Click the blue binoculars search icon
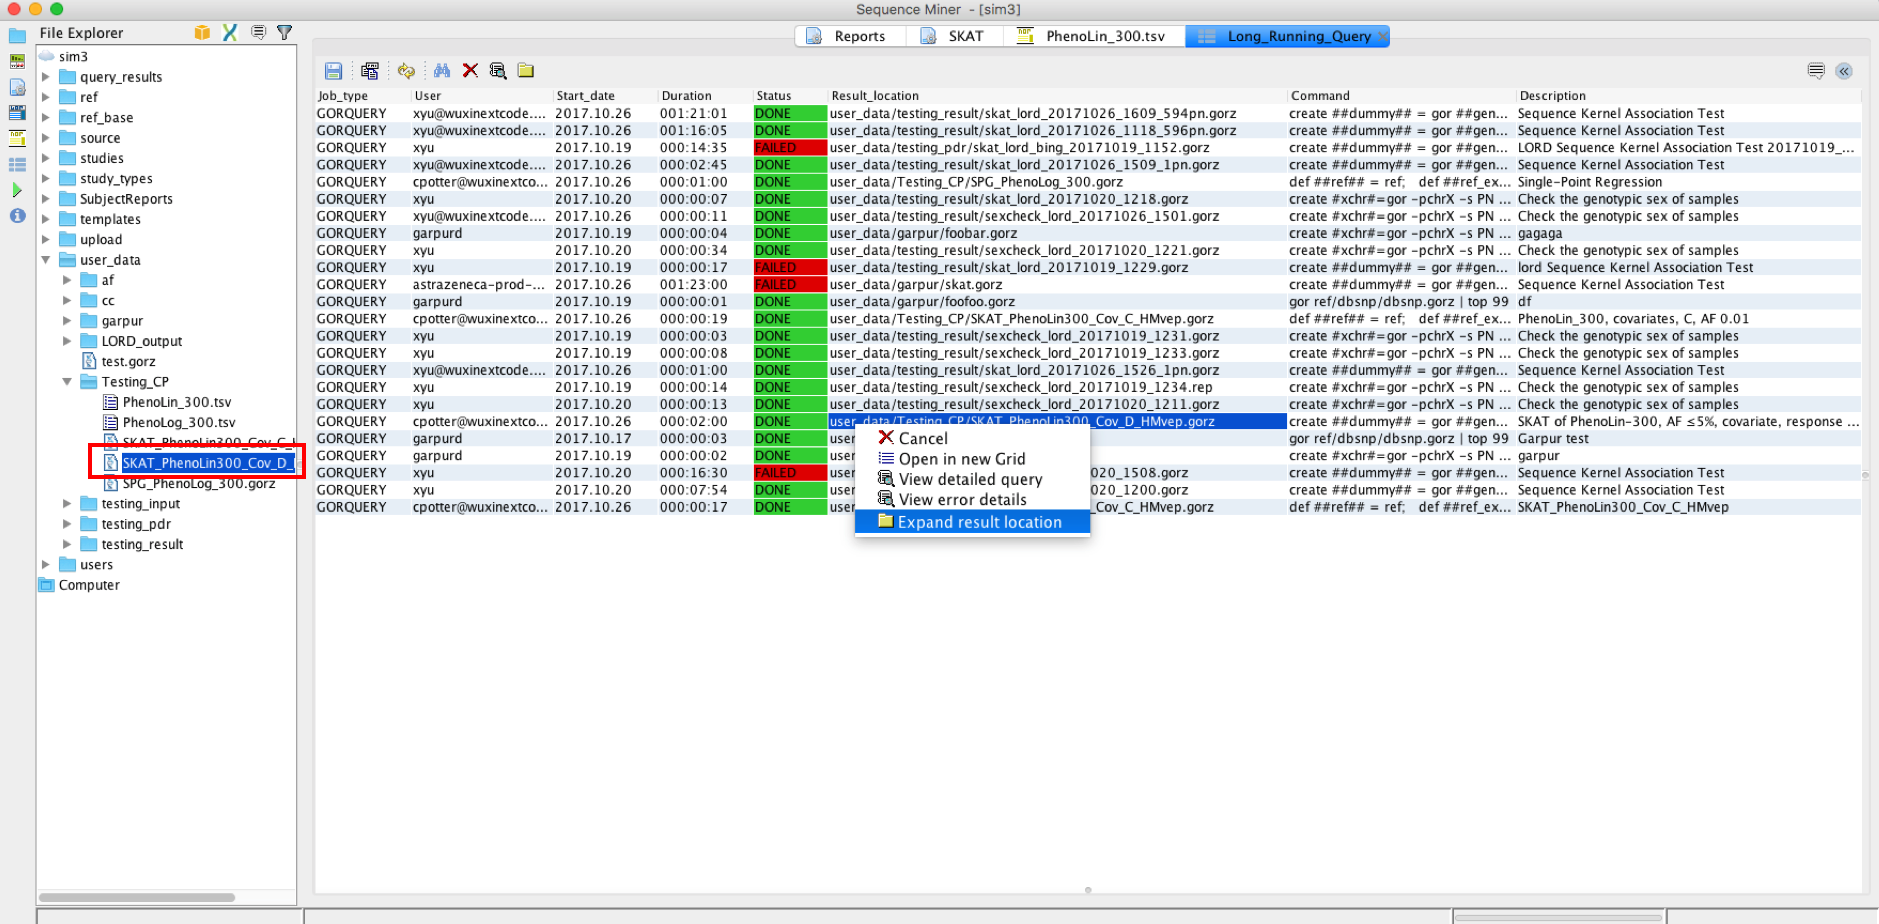Image resolution: width=1879 pixels, height=924 pixels. (442, 71)
